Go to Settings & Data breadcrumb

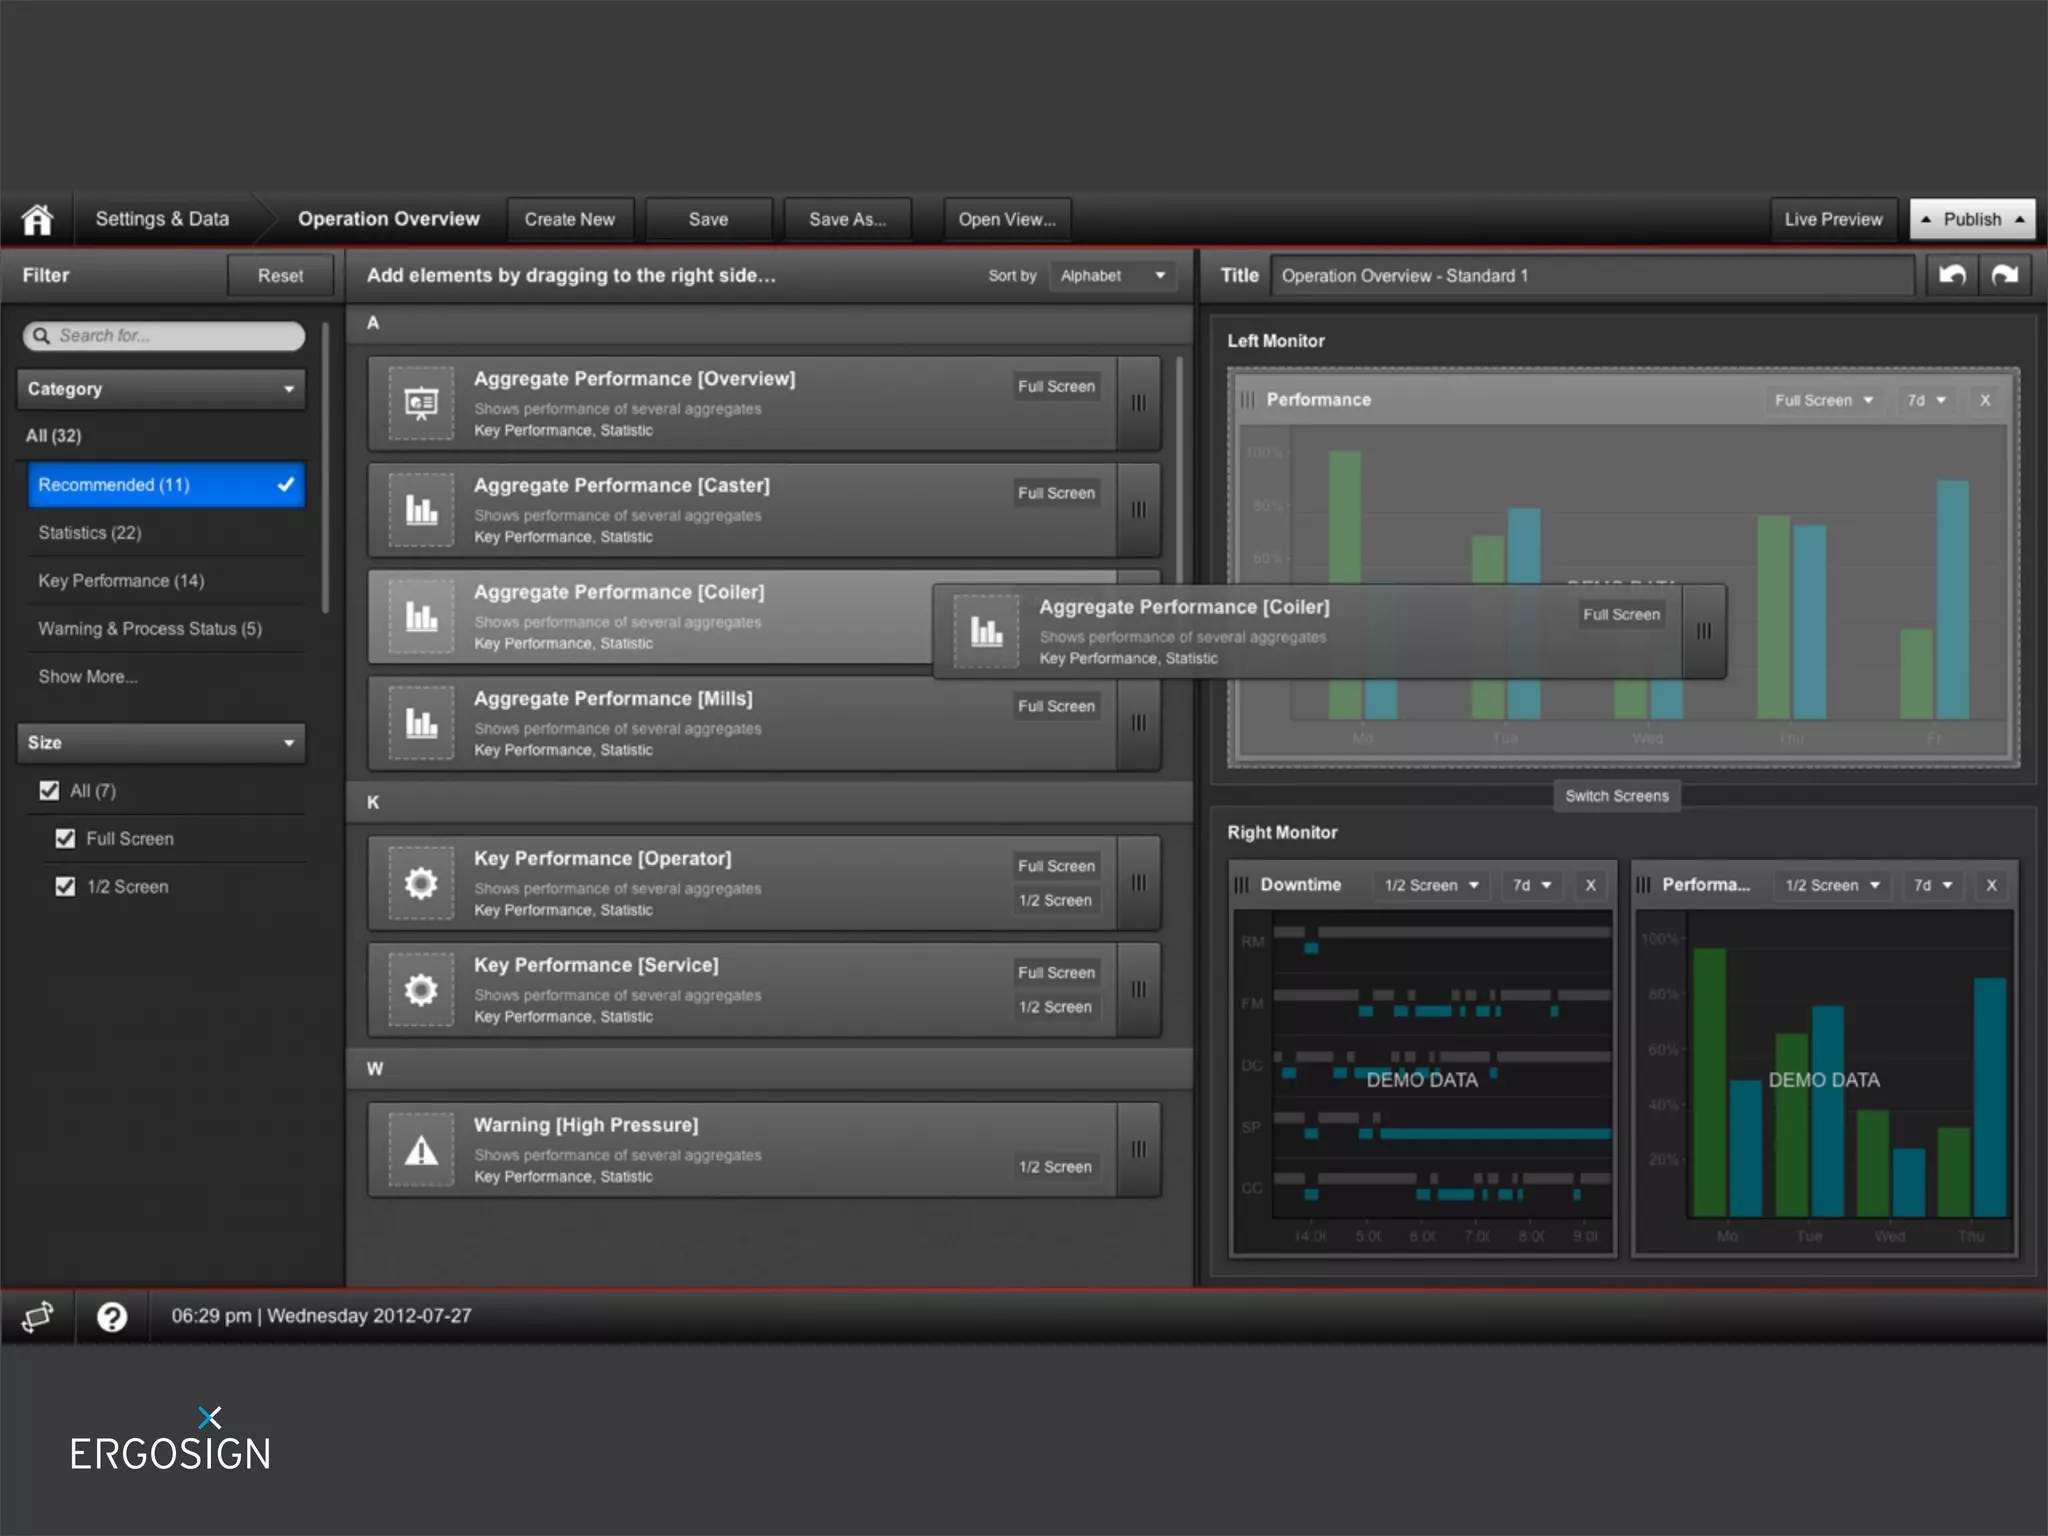click(162, 219)
